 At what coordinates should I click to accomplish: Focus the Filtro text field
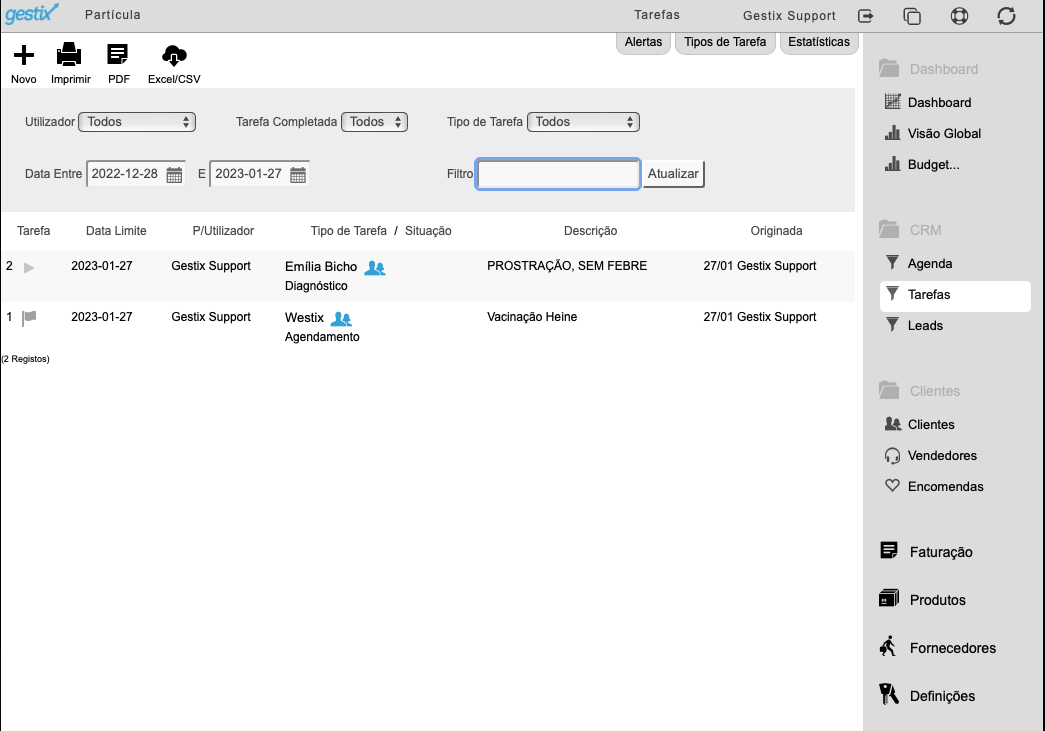click(558, 174)
